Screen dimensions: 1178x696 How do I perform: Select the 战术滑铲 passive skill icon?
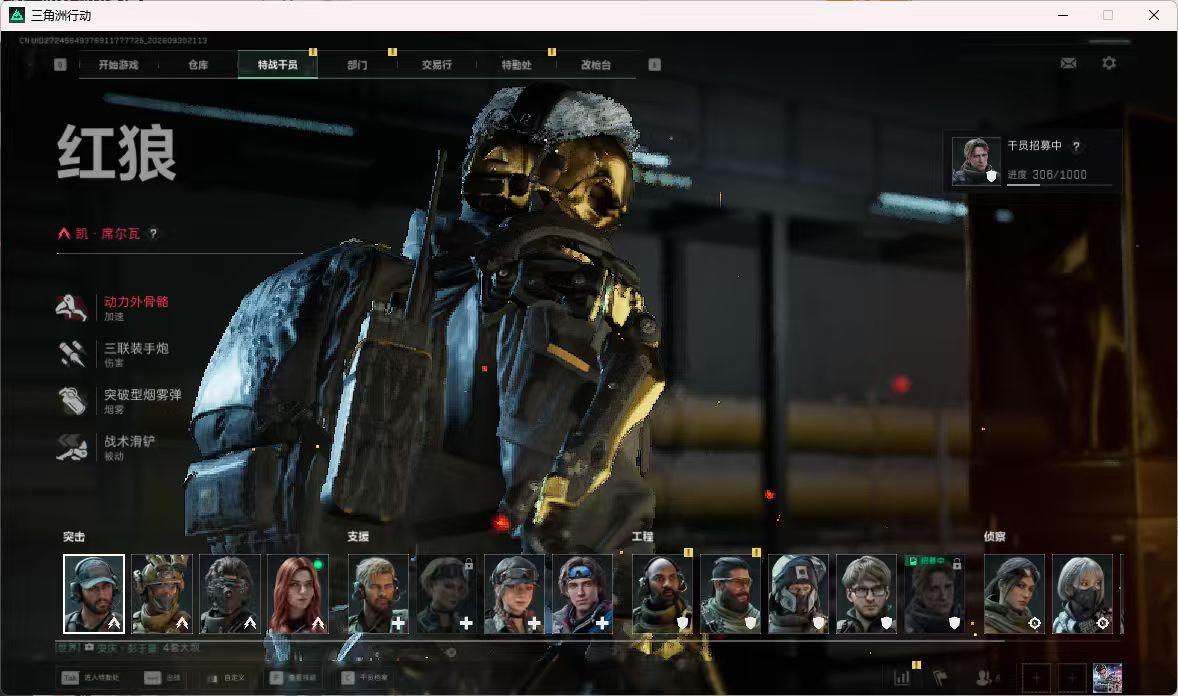pos(72,447)
